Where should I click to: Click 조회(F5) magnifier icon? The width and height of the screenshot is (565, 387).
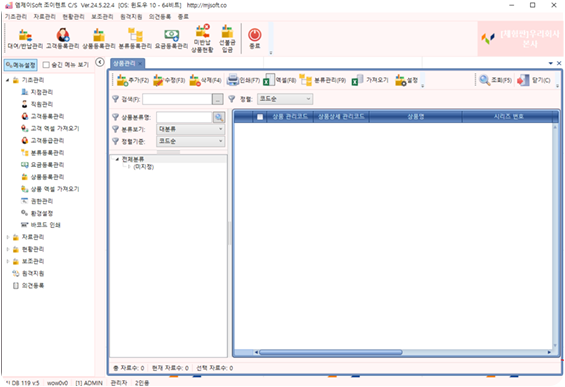(485, 80)
